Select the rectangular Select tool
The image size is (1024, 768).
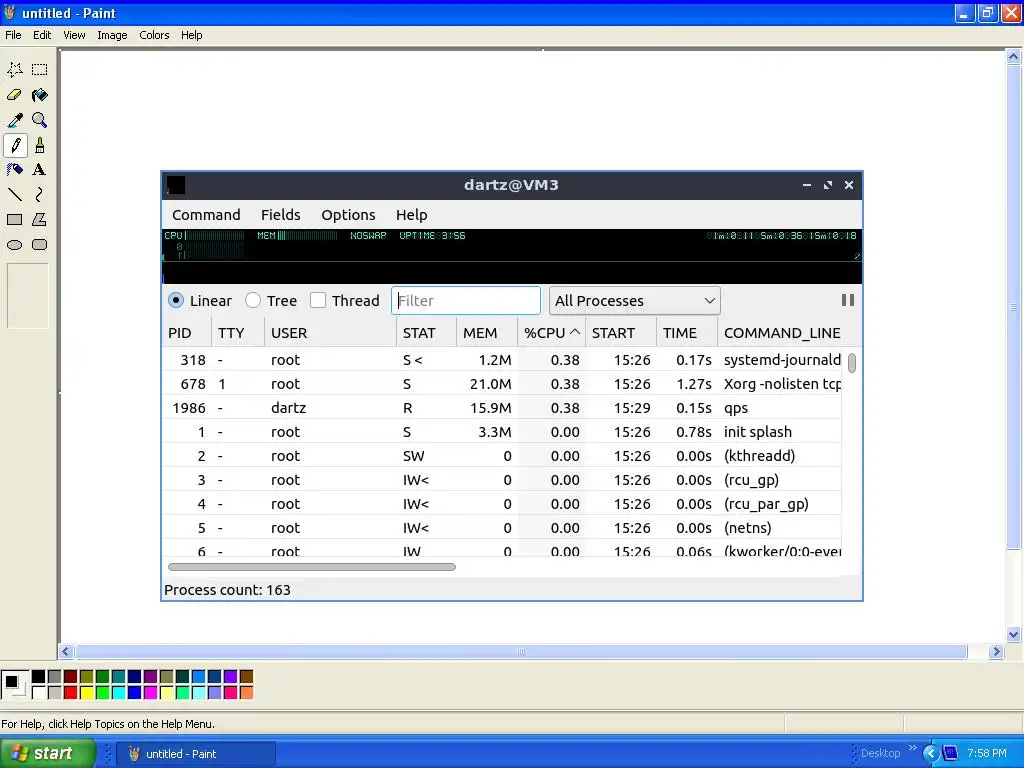pyautogui.click(x=40, y=69)
